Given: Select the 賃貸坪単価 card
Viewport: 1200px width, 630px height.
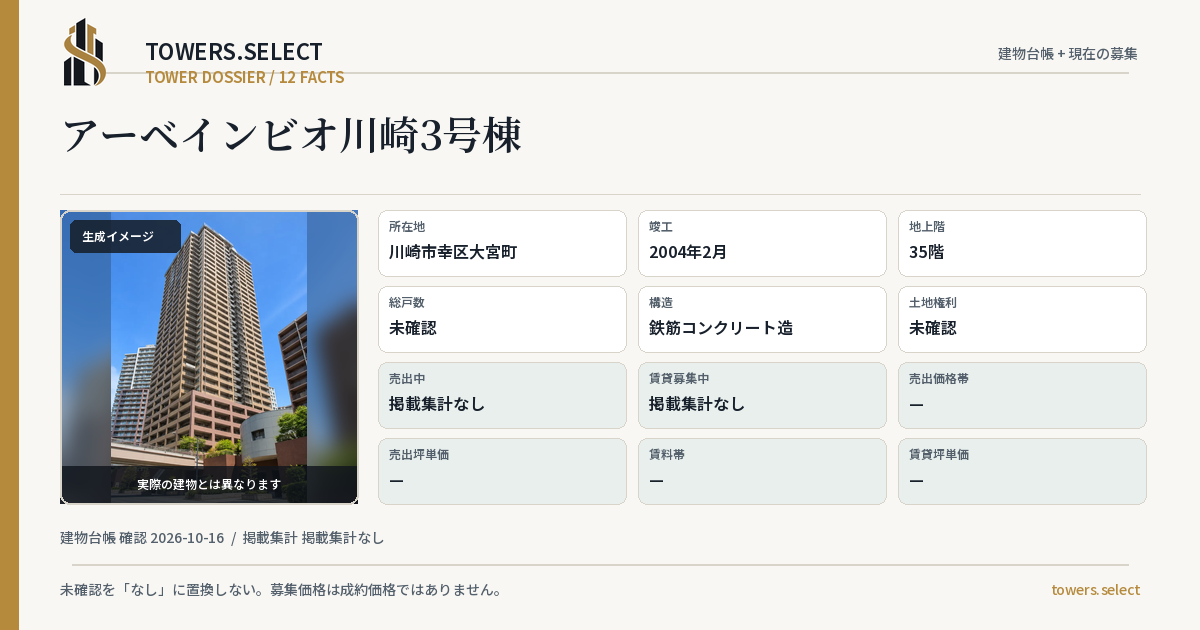Looking at the screenshot, I should [1022, 471].
